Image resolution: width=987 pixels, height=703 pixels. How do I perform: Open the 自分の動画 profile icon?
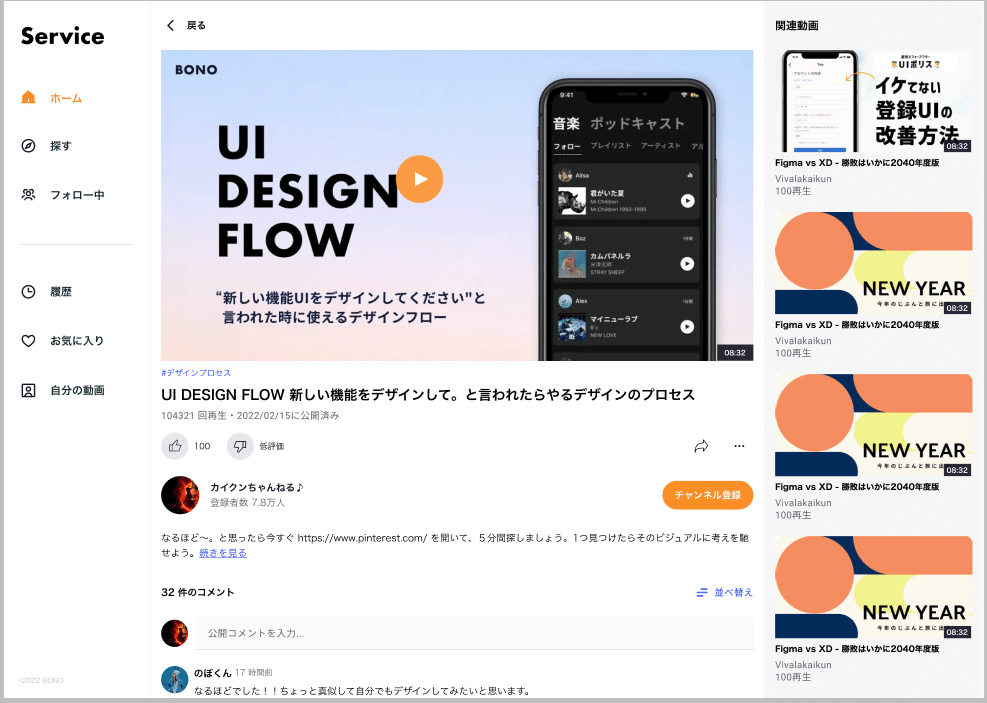click(x=28, y=390)
